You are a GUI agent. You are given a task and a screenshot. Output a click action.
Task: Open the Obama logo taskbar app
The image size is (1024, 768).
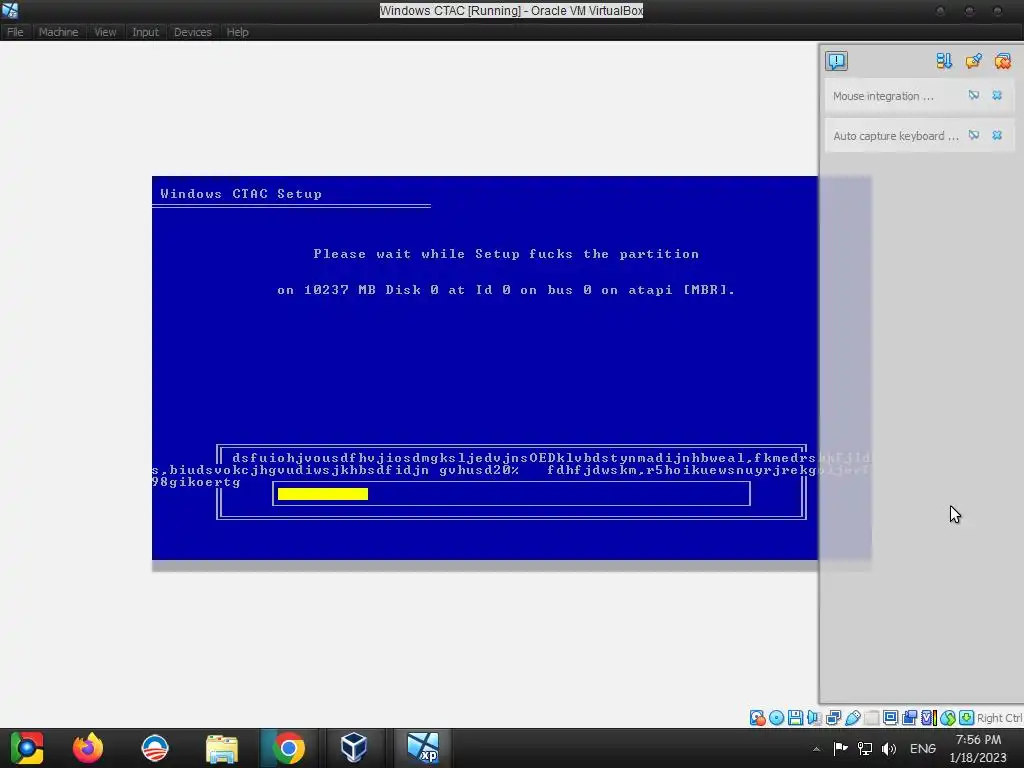click(155, 748)
